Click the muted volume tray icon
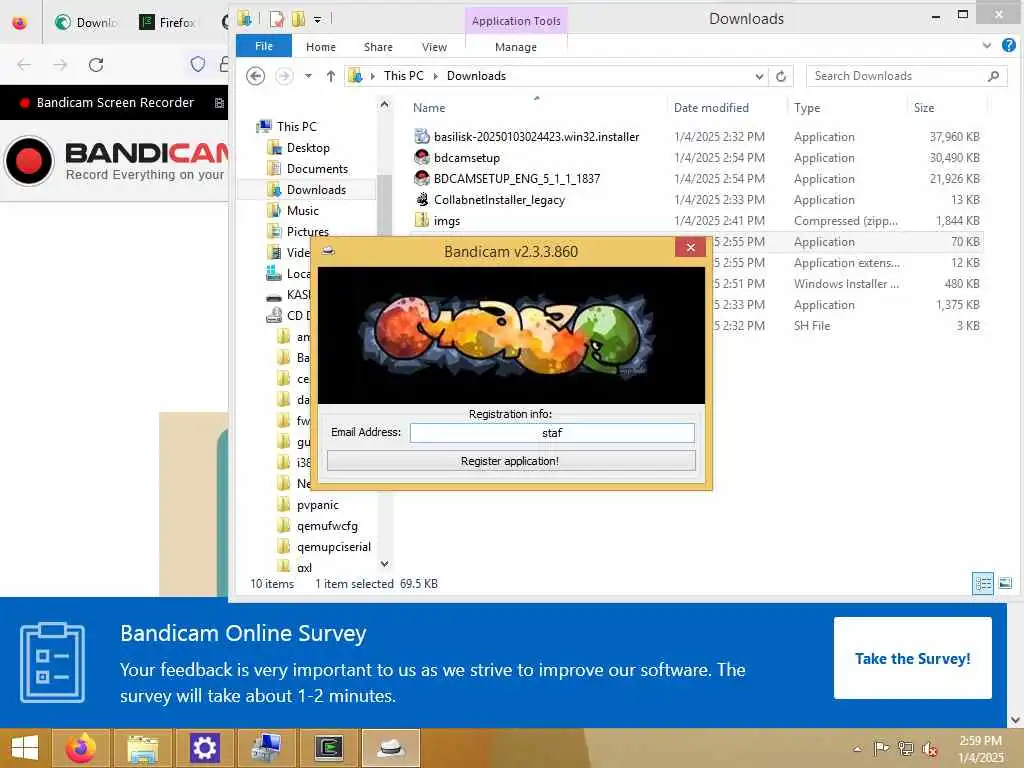The width and height of the screenshot is (1024, 768). point(929,749)
